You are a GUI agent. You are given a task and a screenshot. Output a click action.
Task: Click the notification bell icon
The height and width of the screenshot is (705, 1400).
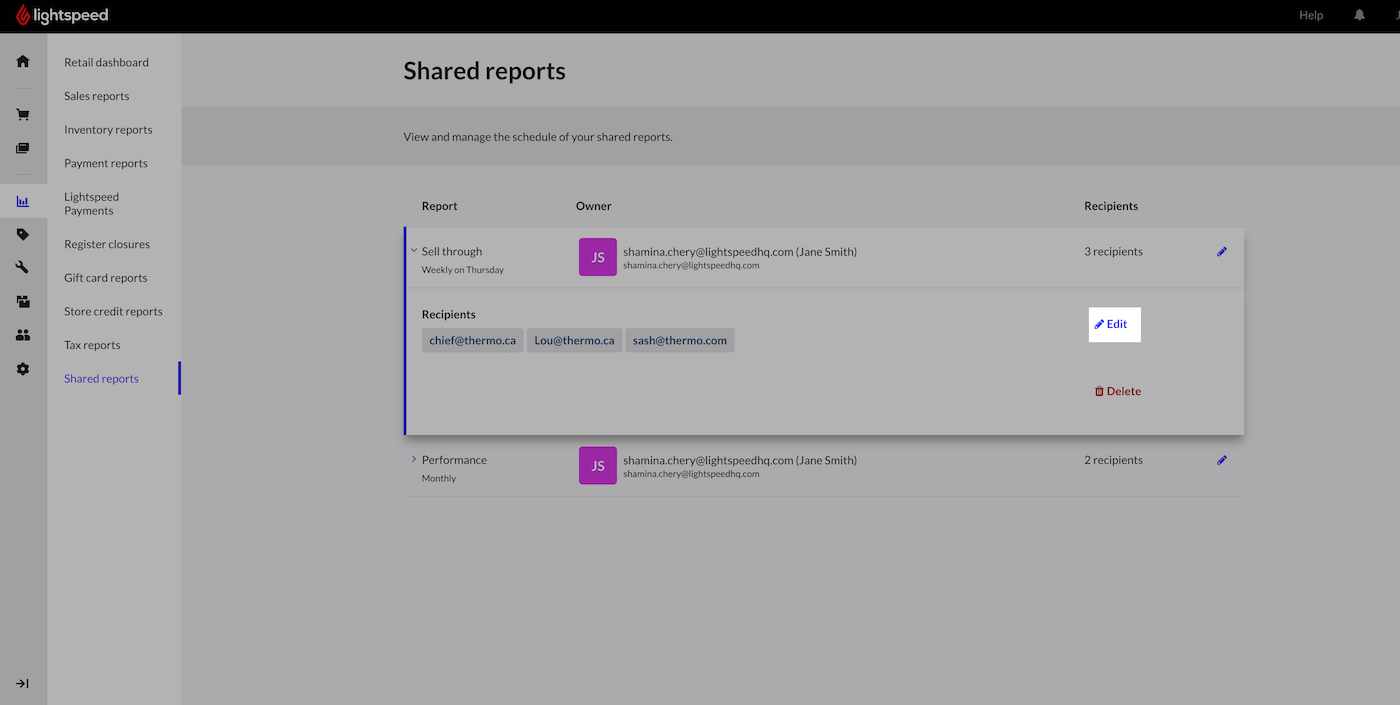[1359, 15]
